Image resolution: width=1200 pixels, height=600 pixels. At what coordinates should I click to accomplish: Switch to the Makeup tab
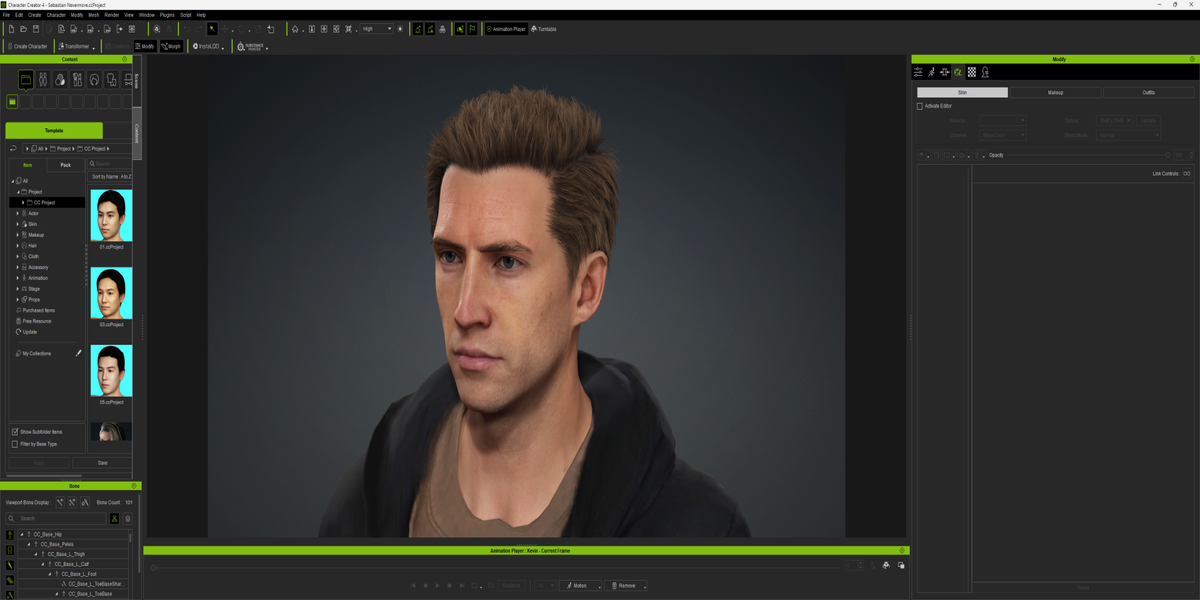coord(1055,92)
